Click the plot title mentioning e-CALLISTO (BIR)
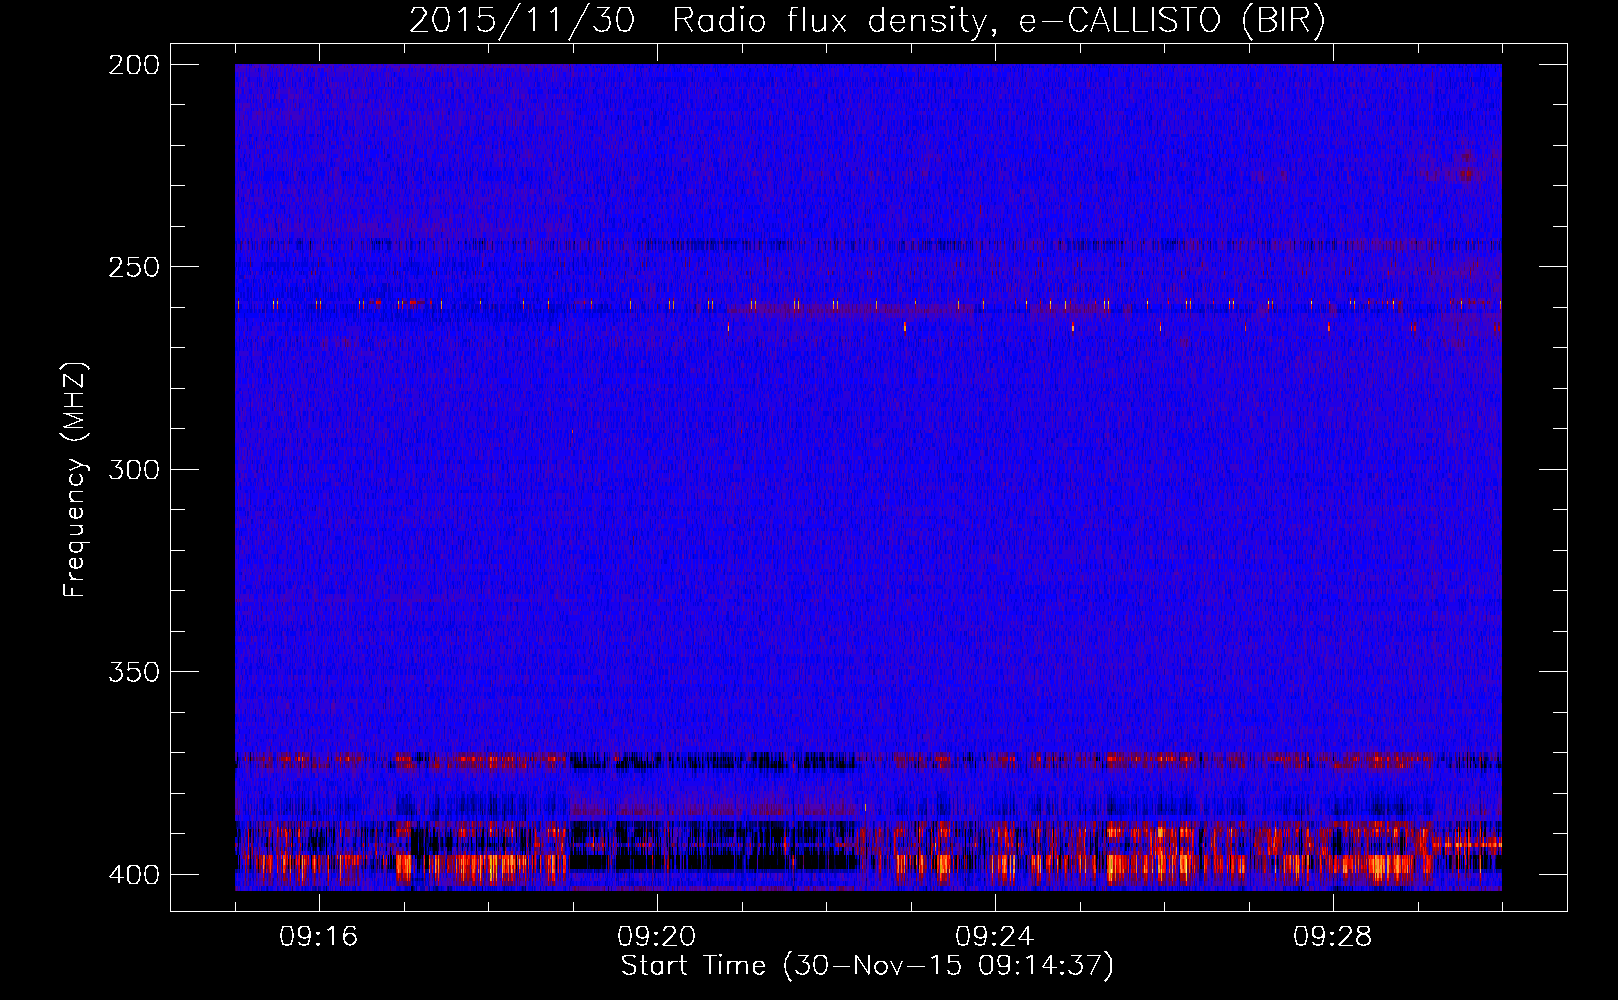 867,21
